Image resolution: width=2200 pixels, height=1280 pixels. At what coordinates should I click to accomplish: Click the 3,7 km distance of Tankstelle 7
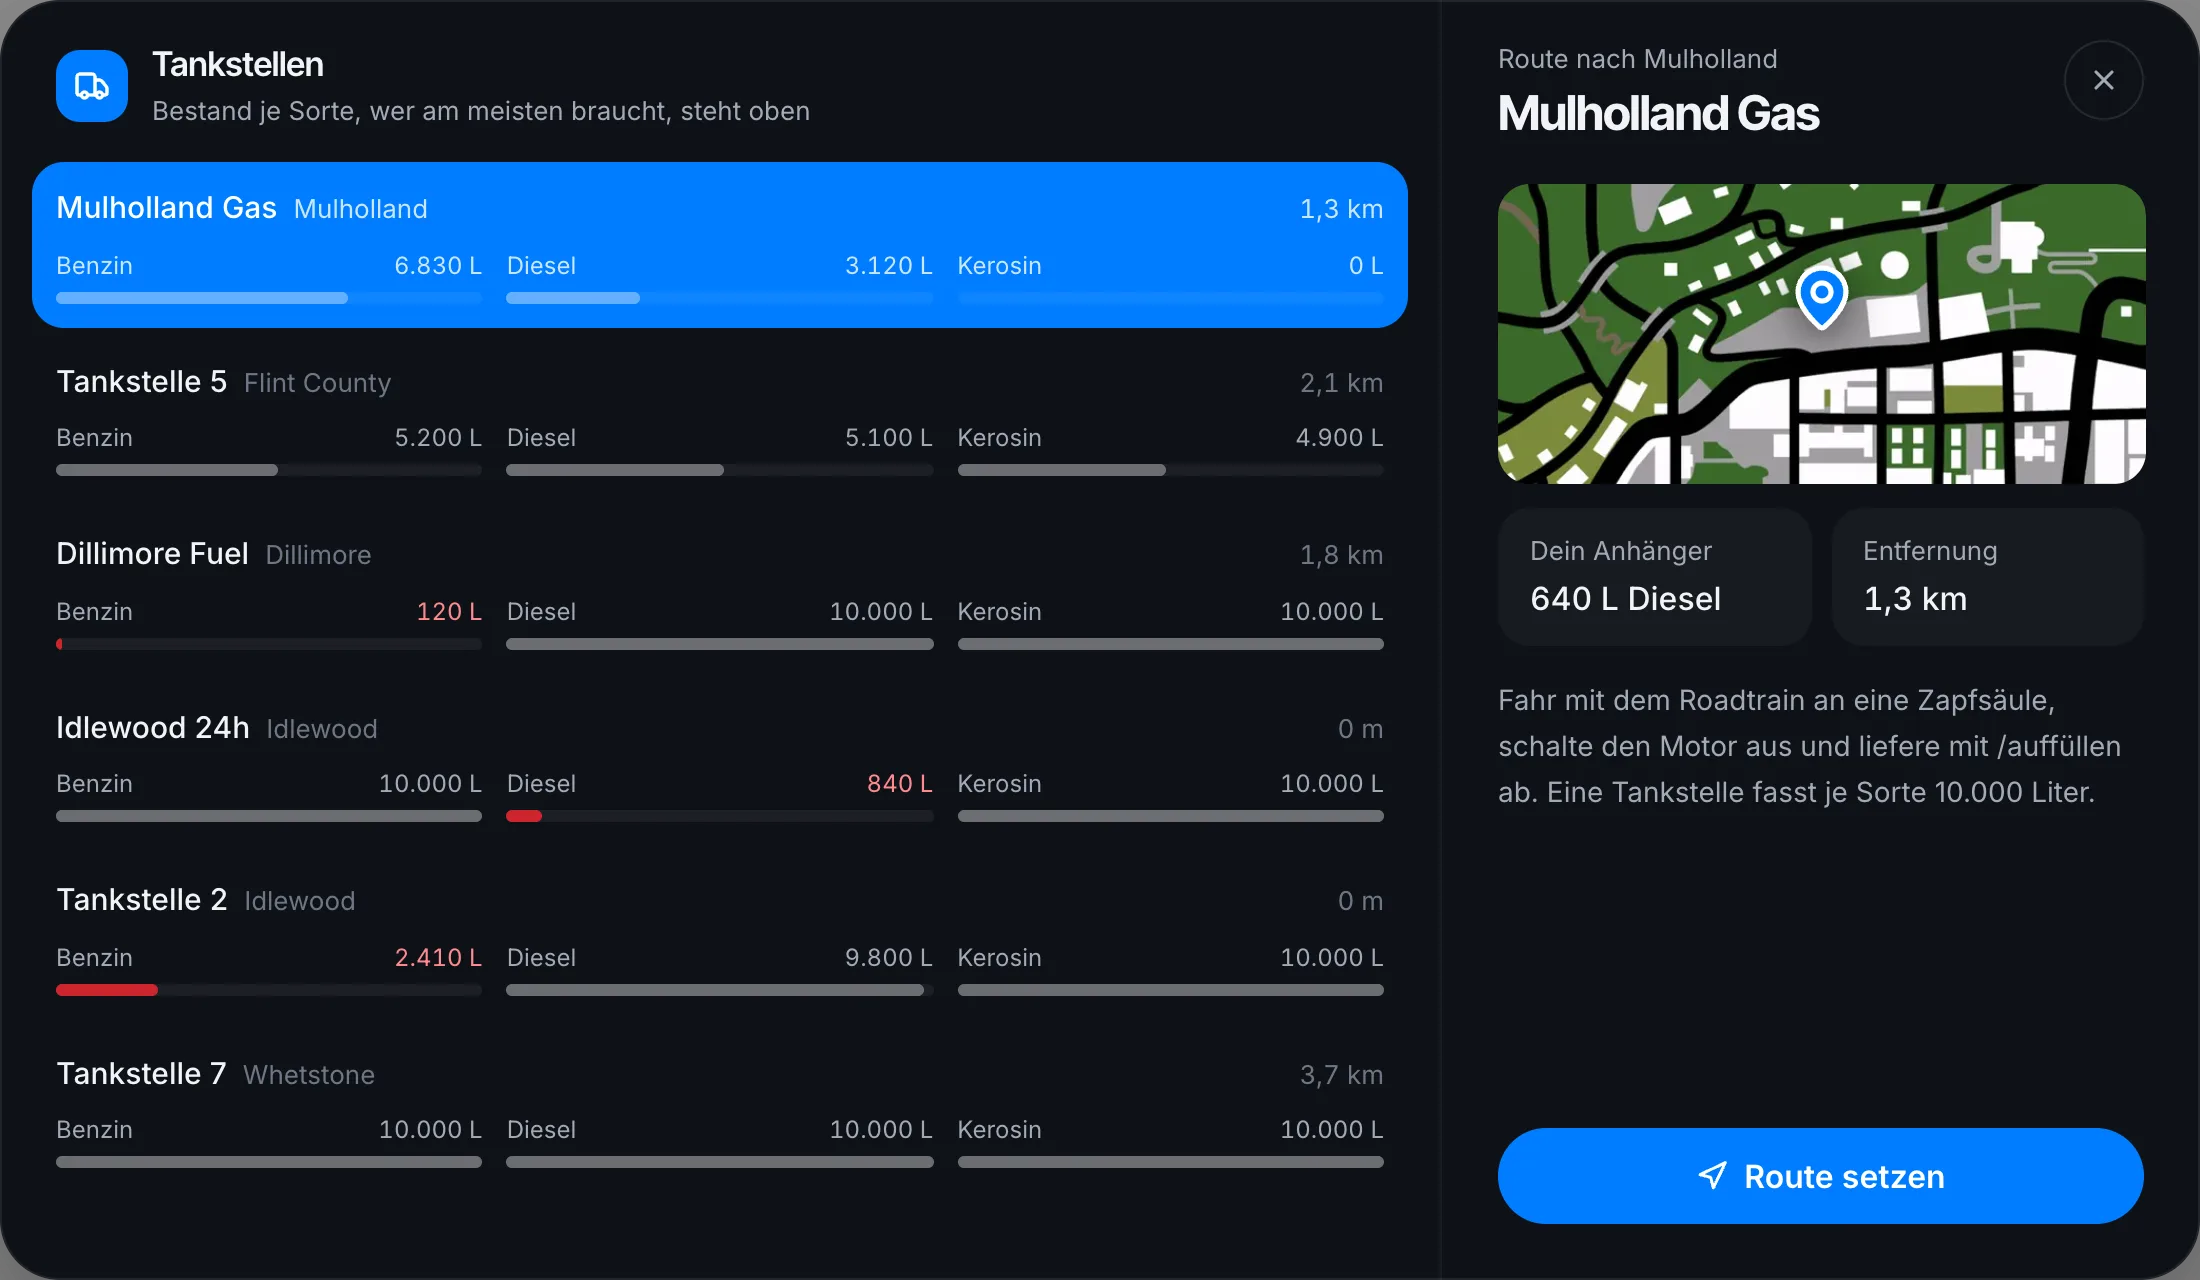click(x=1341, y=1075)
